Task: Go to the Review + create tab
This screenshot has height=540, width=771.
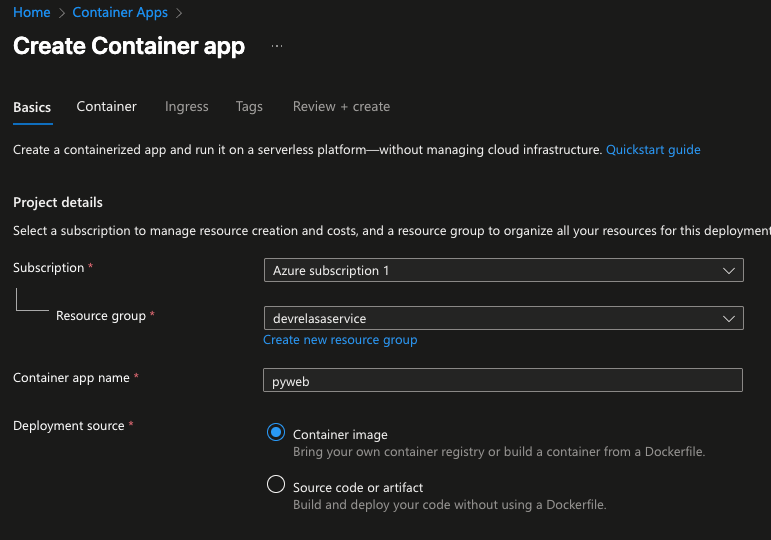Action: (x=341, y=106)
